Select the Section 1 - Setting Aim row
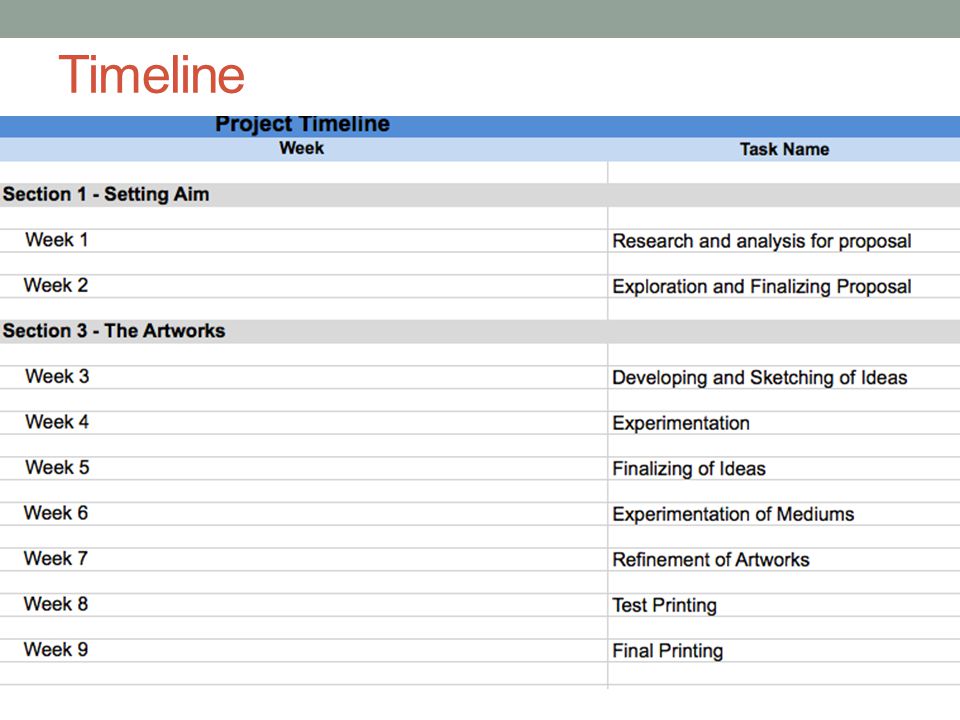The height and width of the screenshot is (720, 960). [480, 195]
